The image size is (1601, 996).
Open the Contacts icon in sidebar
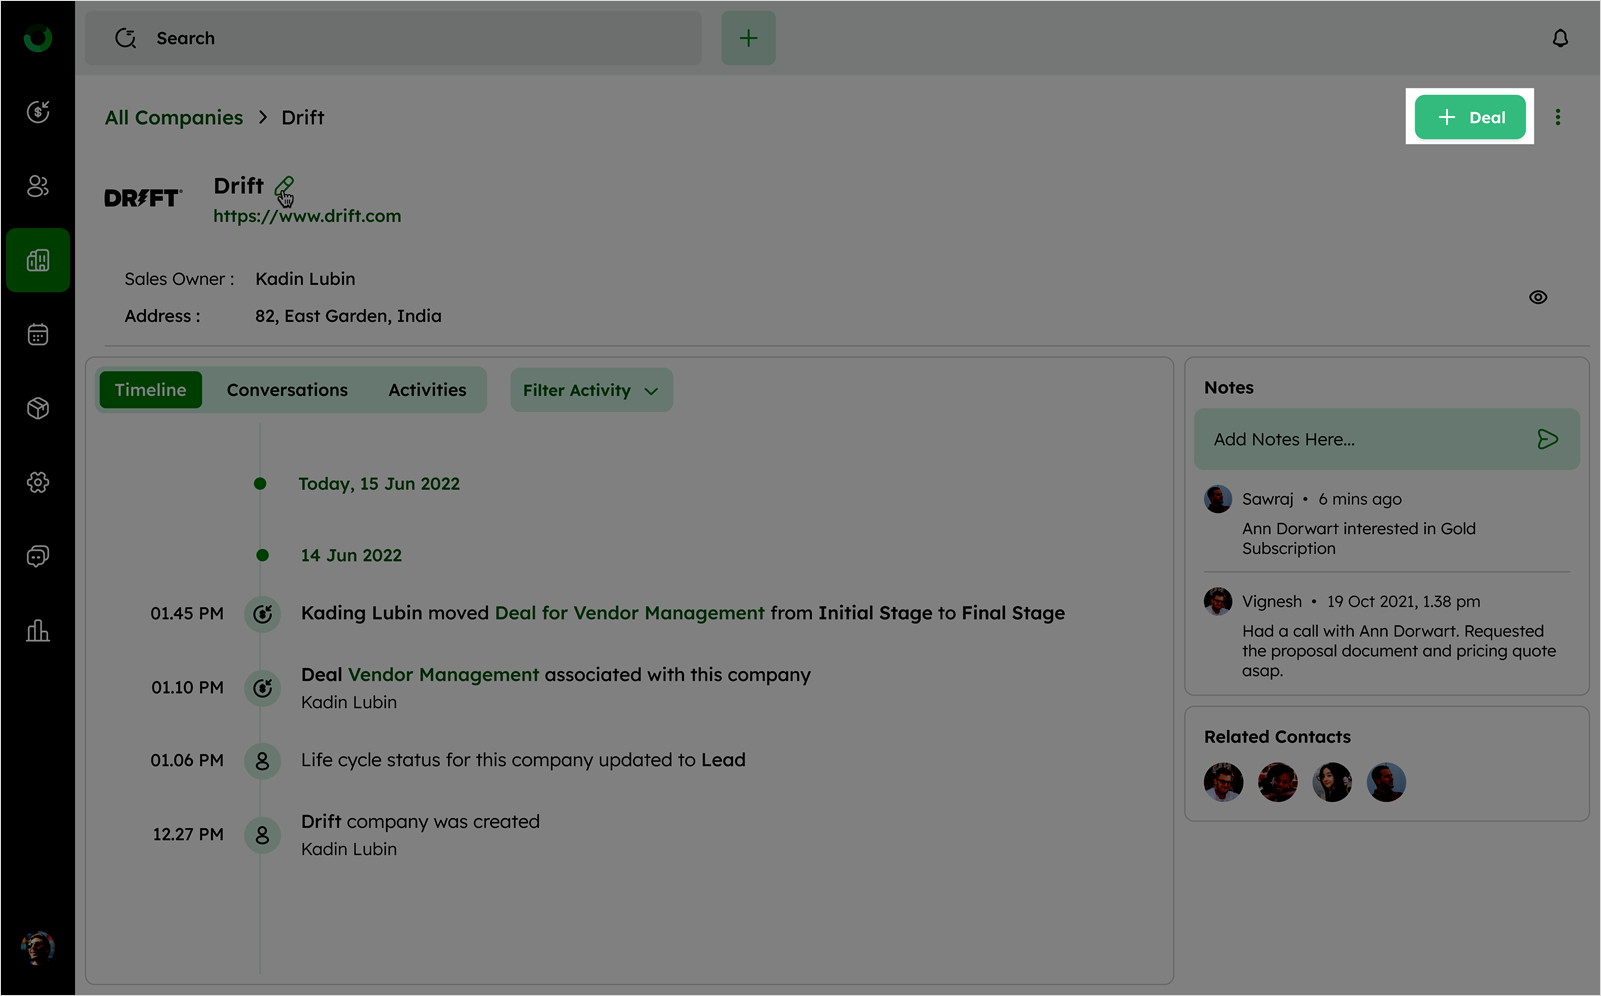38,186
